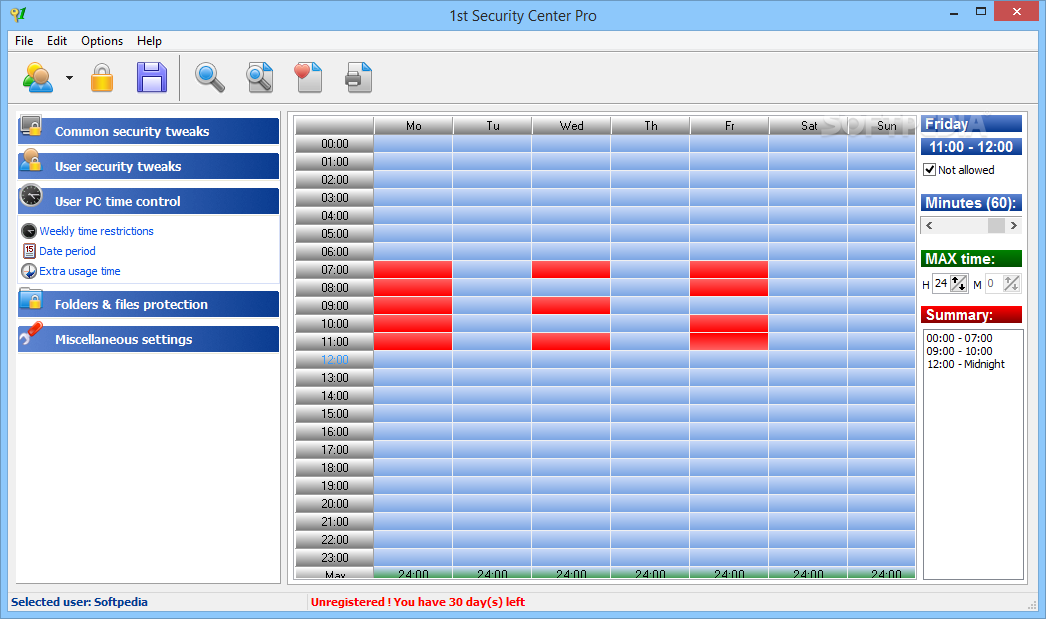Click the padlock icon in the toolbar

coord(101,77)
